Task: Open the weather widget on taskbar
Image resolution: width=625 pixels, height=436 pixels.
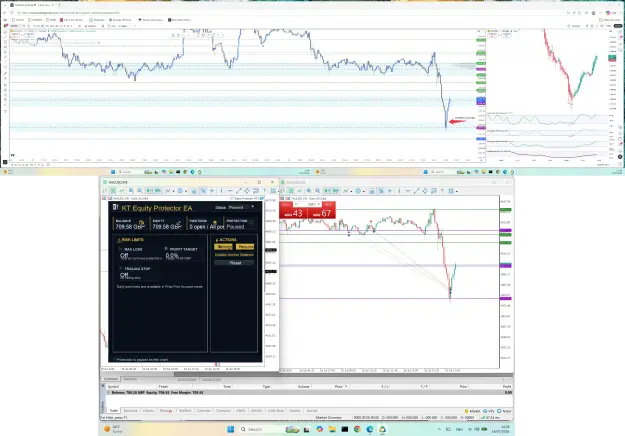Action: (114, 429)
